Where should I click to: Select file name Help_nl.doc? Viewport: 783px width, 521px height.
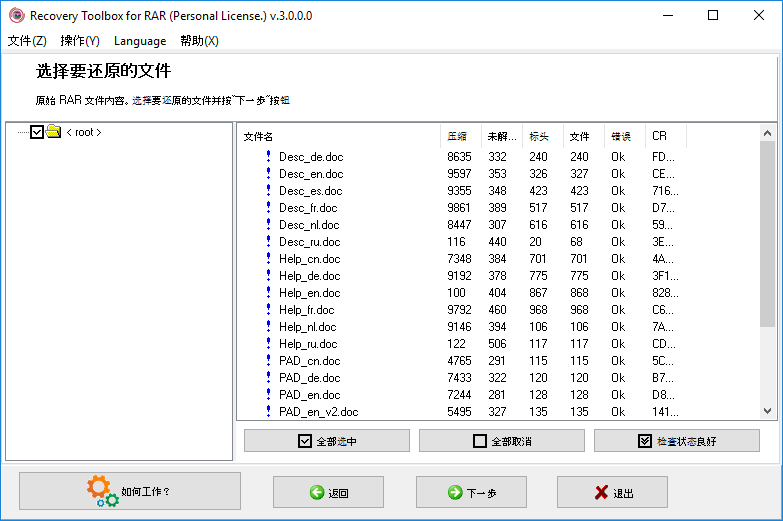[x=308, y=327]
